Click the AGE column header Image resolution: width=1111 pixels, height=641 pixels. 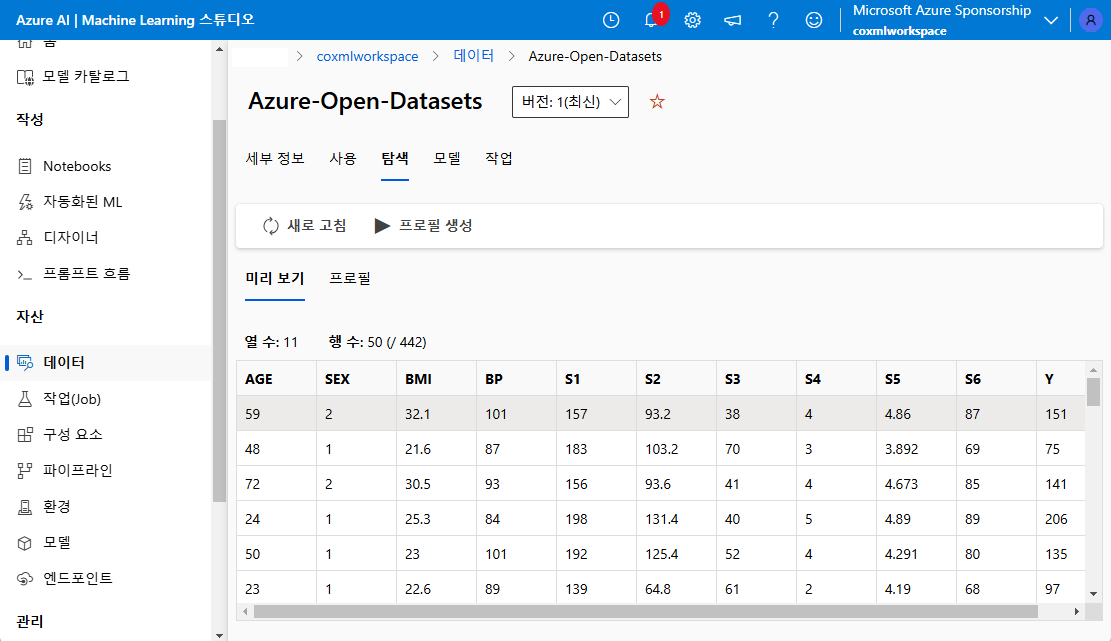pyautogui.click(x=276, y=379)
